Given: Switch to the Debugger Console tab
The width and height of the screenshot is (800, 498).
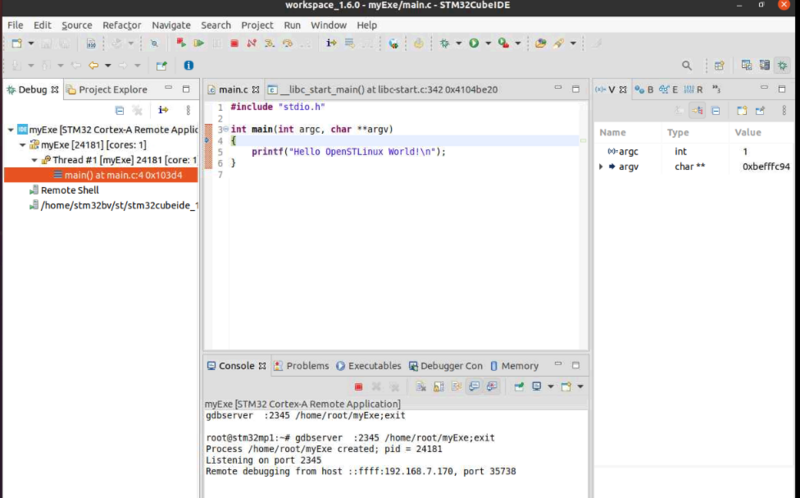Looking at the screenshot, I should coord(445,366).
